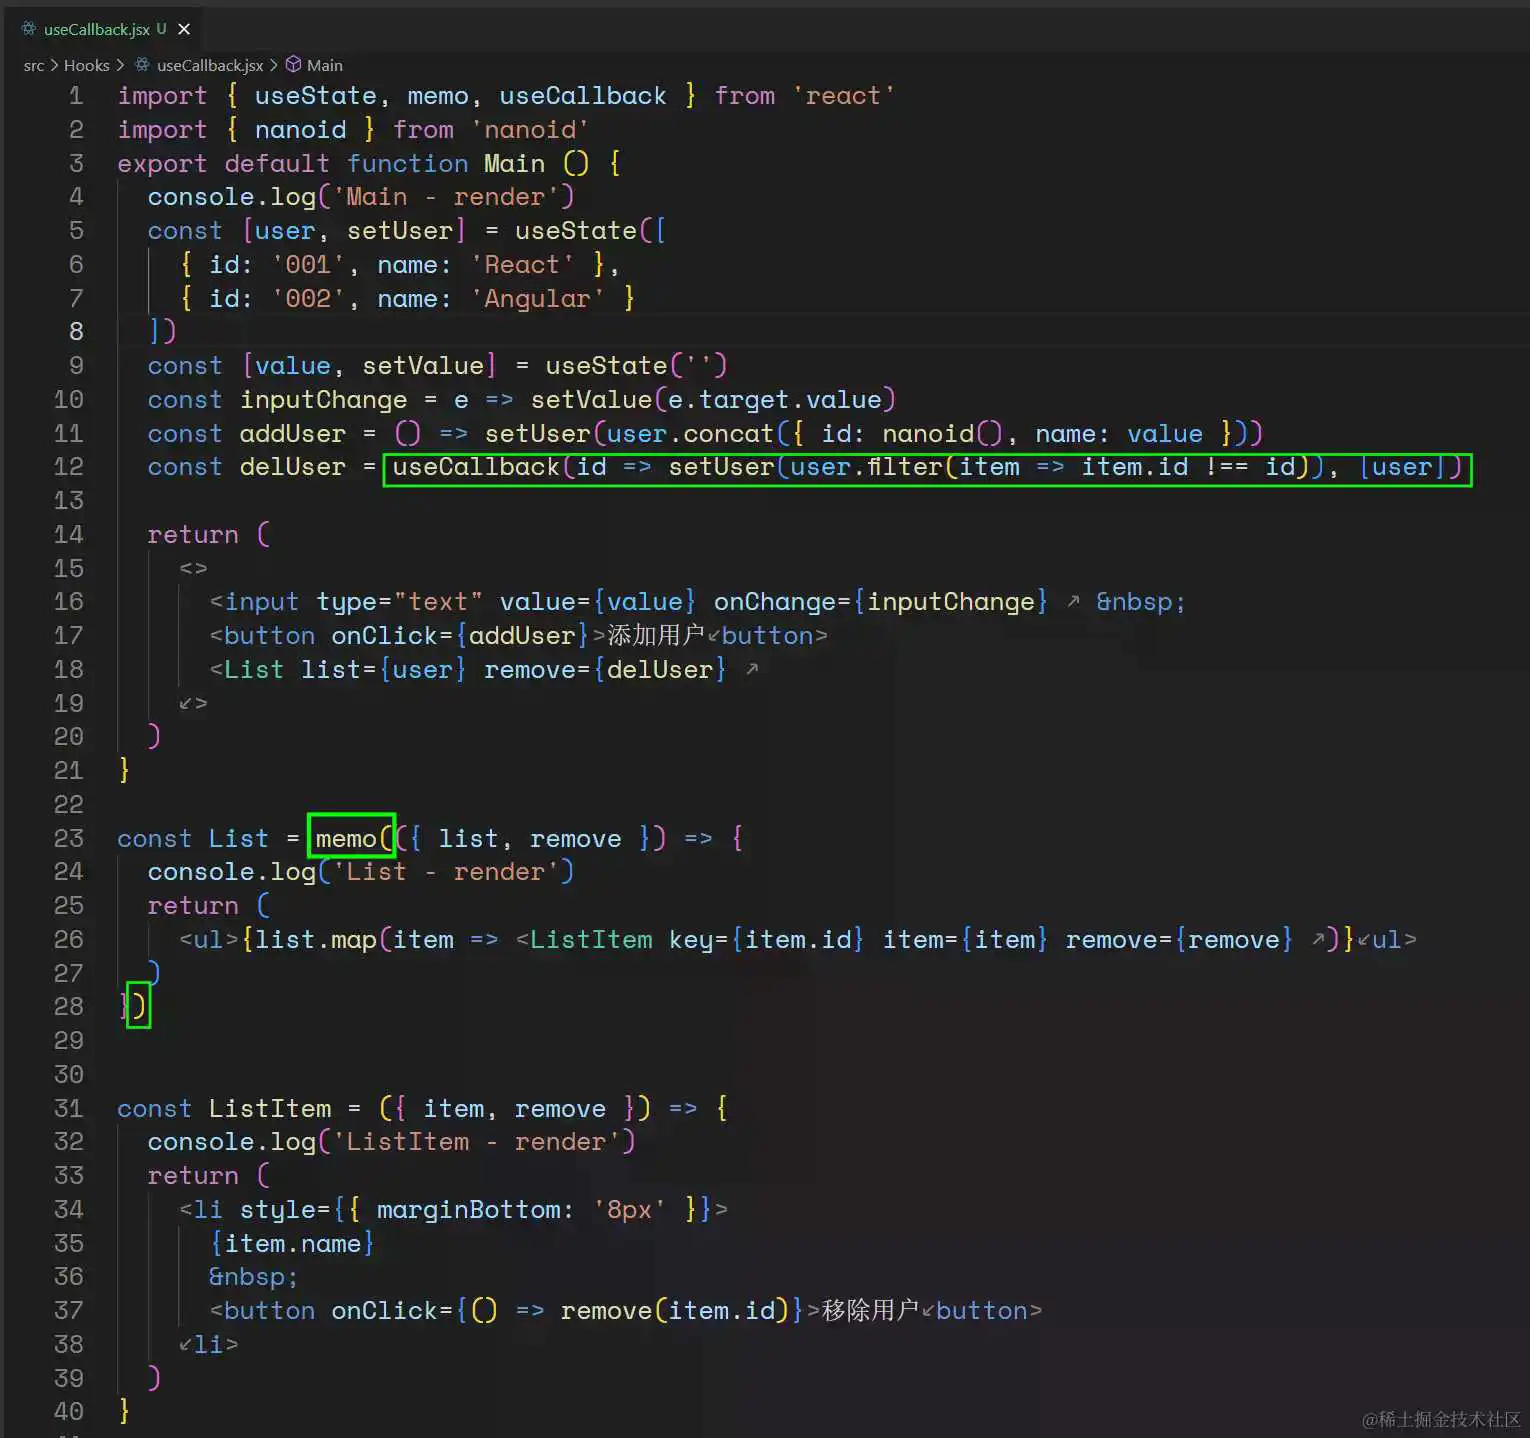Click 'inputChange' declaration on line 10

[323, 400]
